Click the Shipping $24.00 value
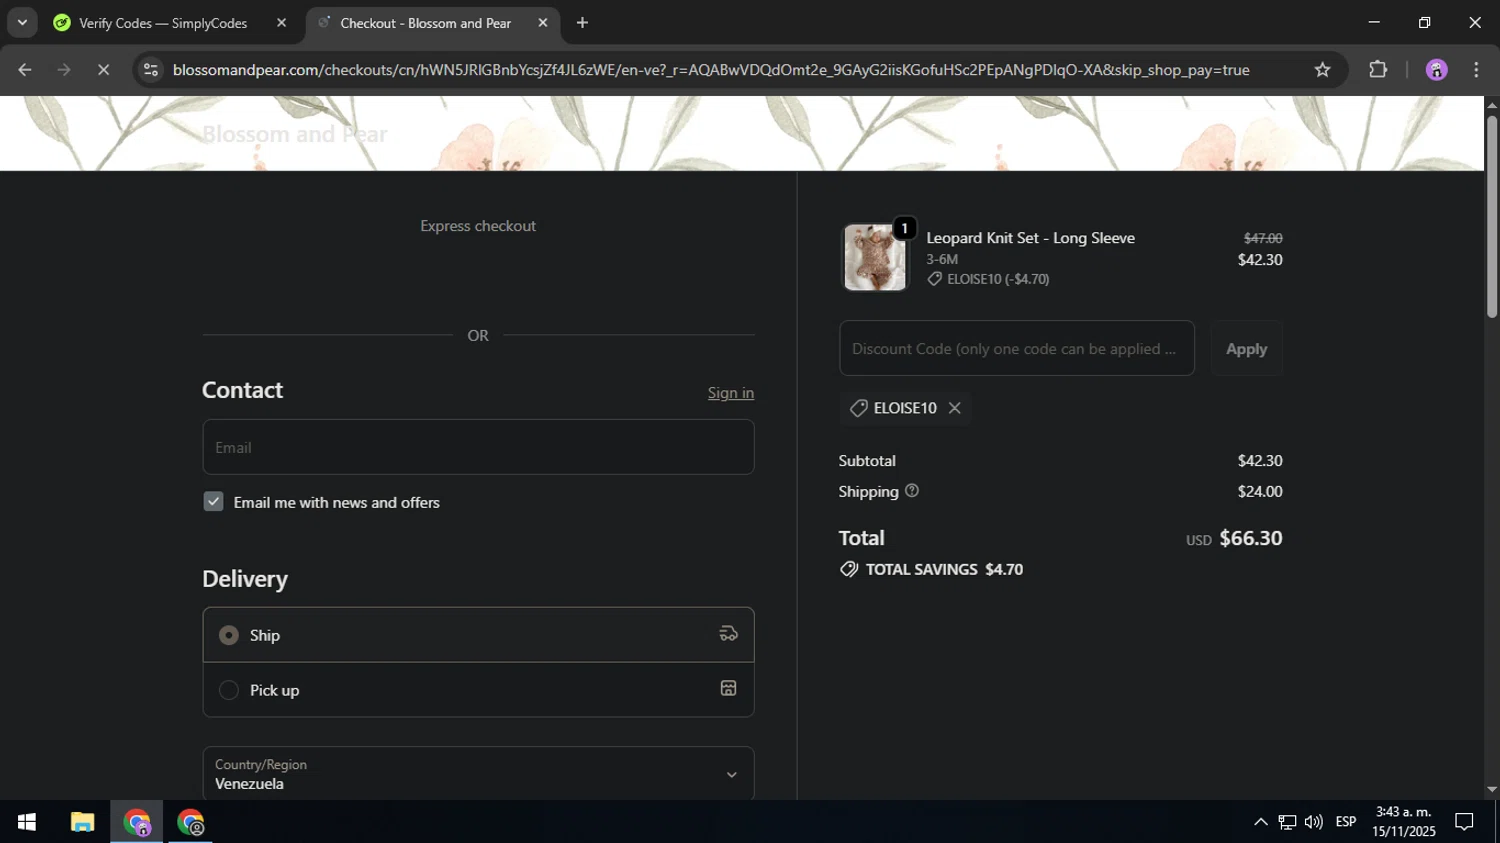 click(1260, 491)
